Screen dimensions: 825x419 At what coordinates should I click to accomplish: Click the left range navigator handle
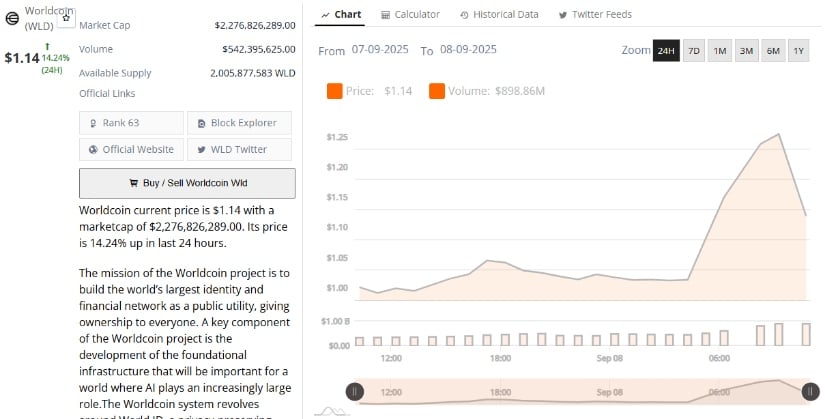coord(355,392)
